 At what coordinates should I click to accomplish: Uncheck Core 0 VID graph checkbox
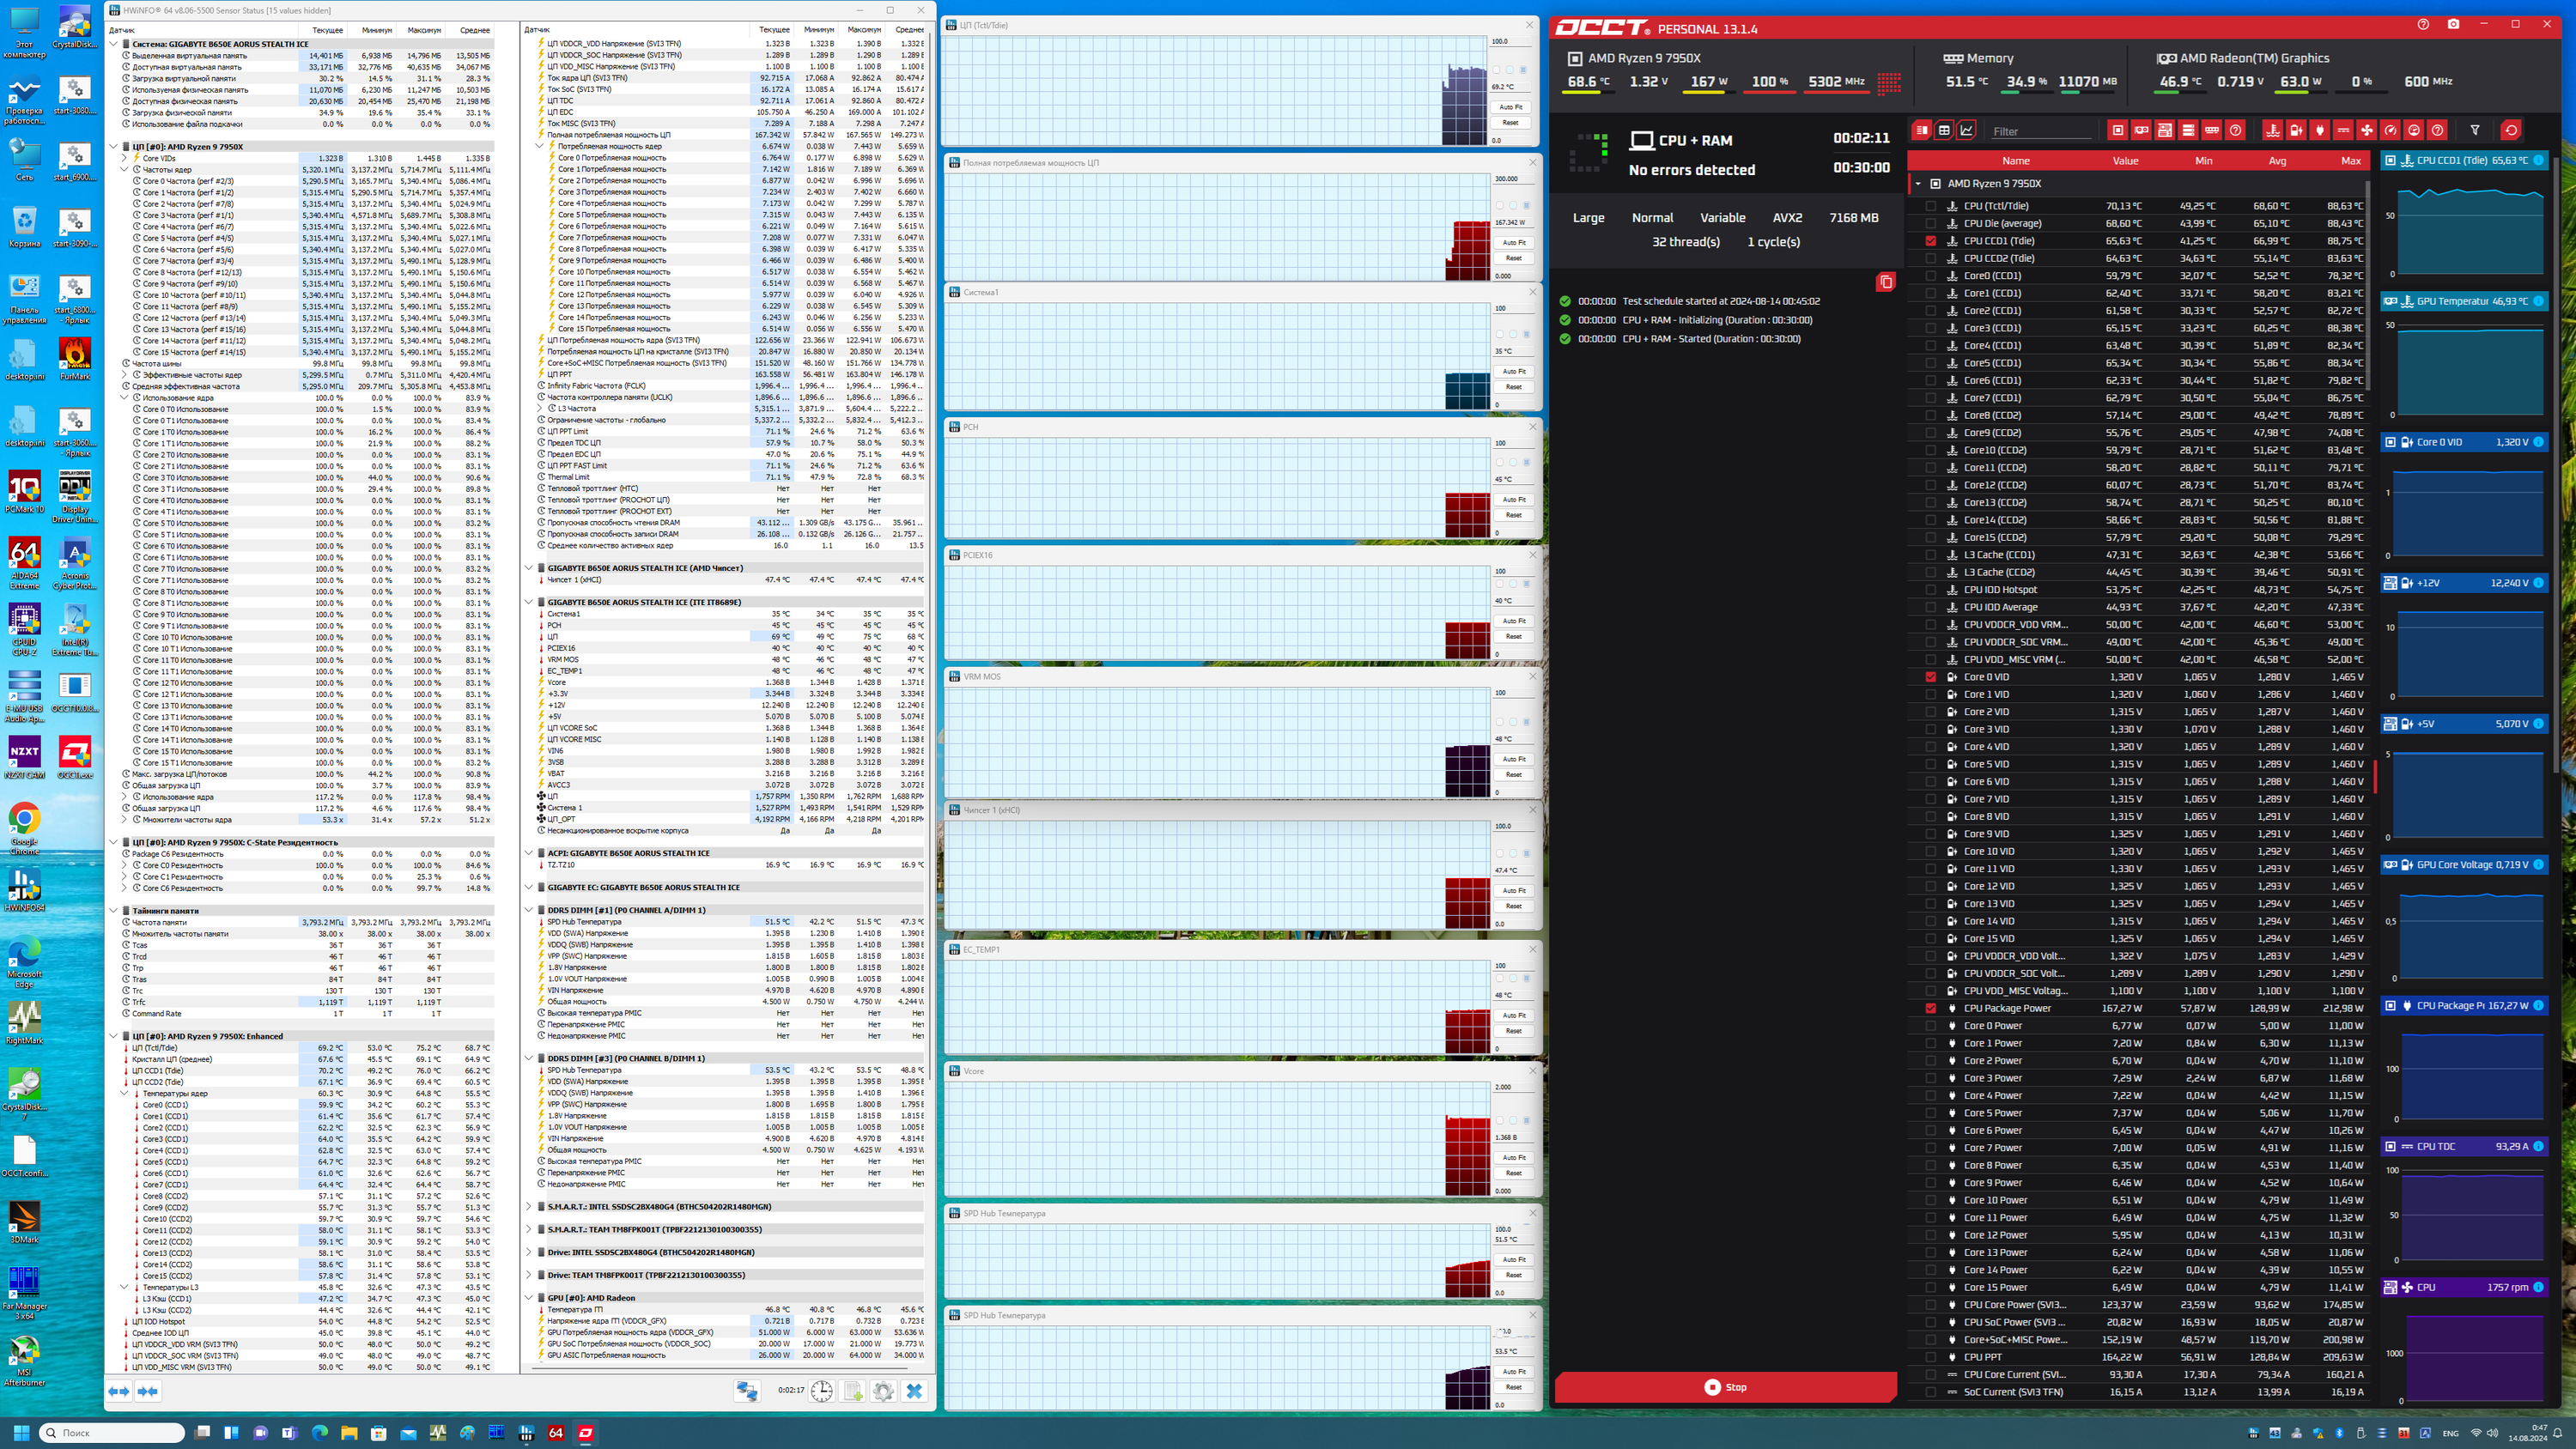pyautogui.click(x=1930, y=677)
